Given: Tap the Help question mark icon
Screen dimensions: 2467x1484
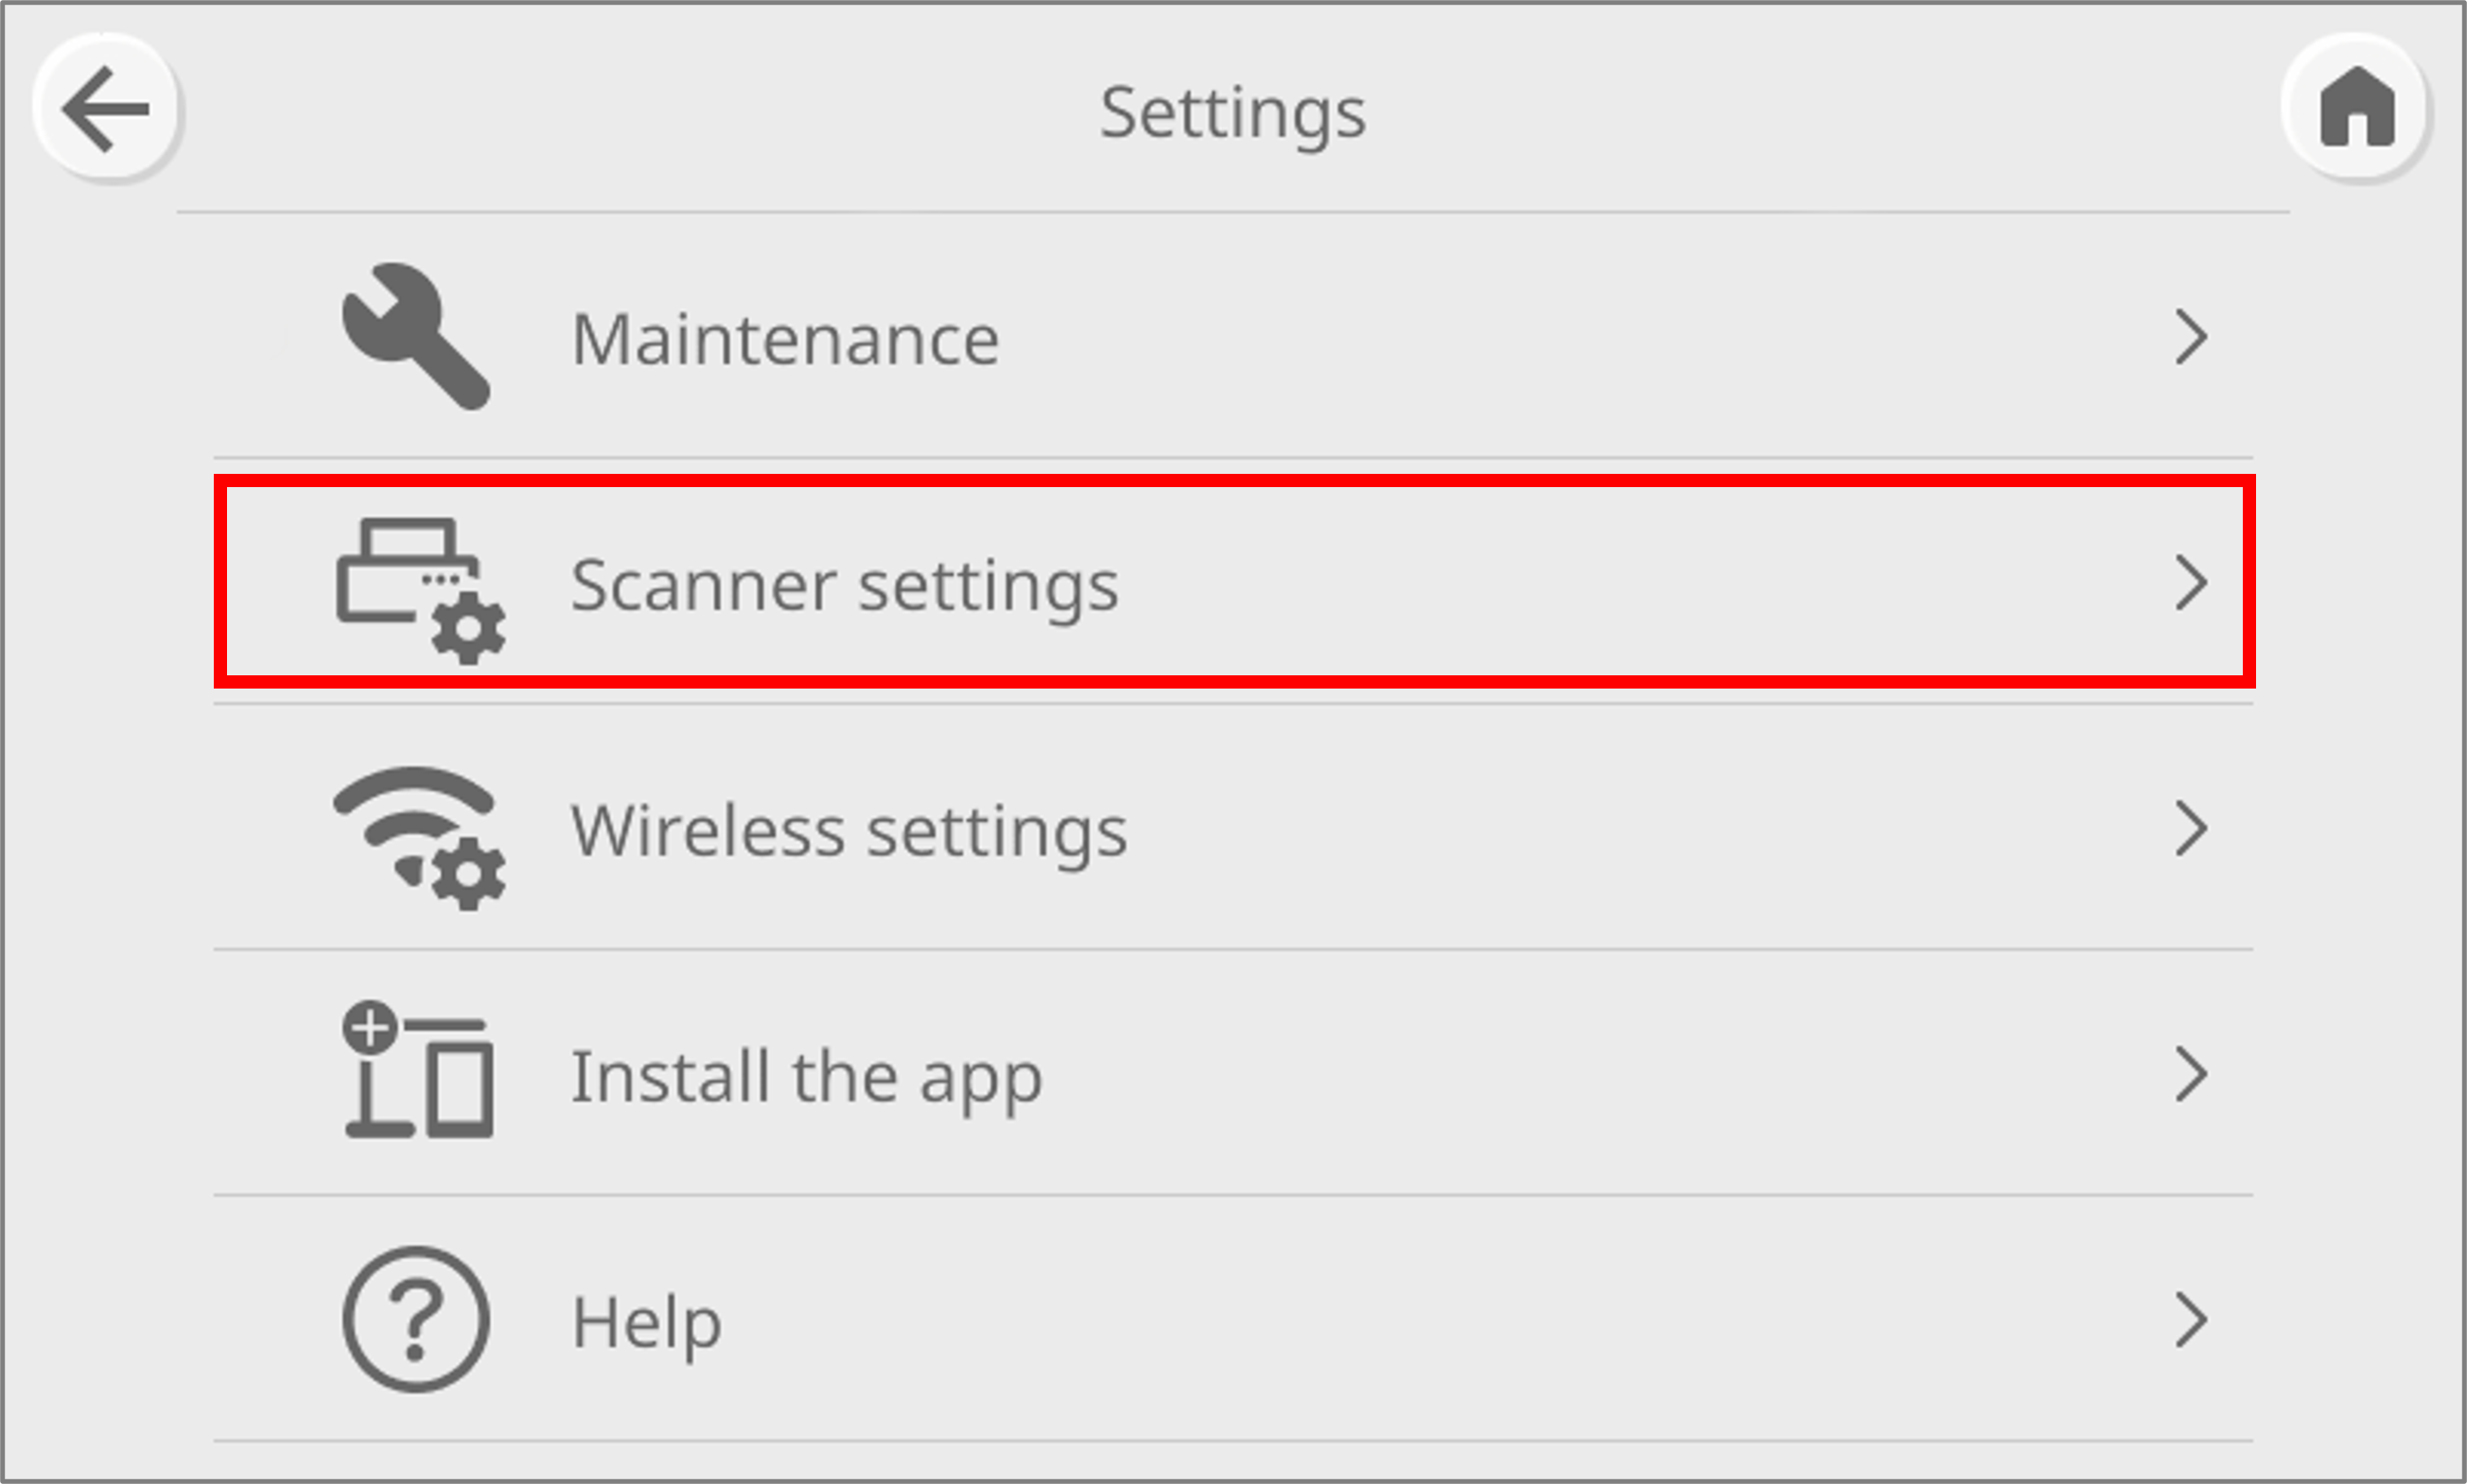Looking at the screenshot, I should click(x=416, y=1319).
